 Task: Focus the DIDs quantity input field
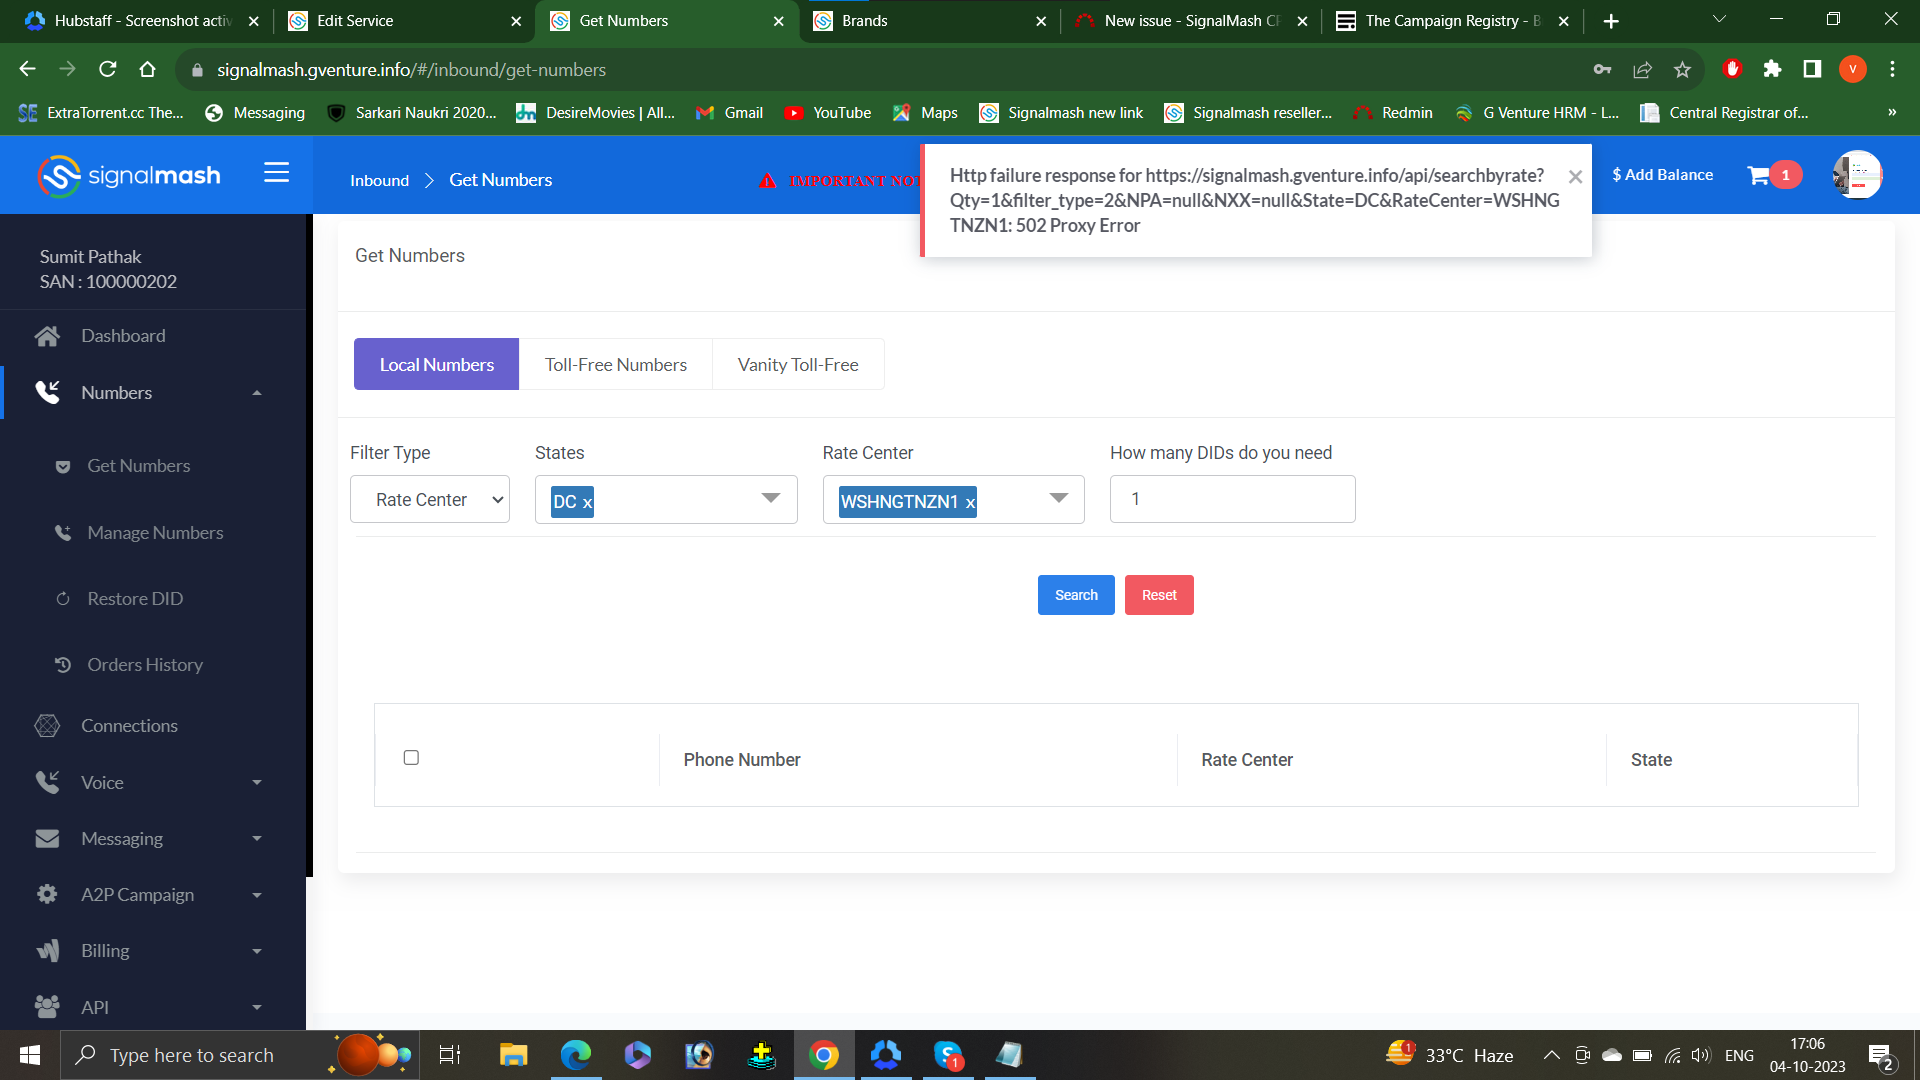[1232, 499]
